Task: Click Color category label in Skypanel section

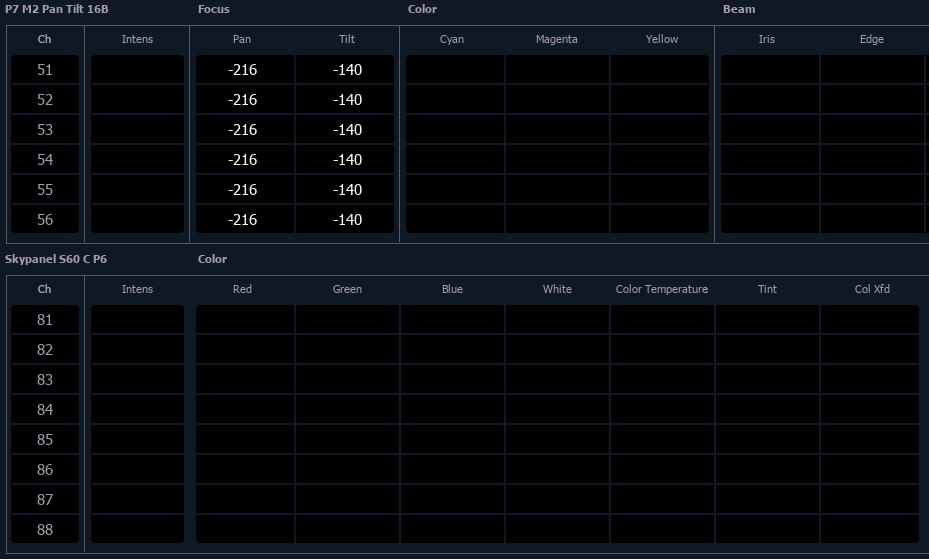Action: [x=212, y=259]
